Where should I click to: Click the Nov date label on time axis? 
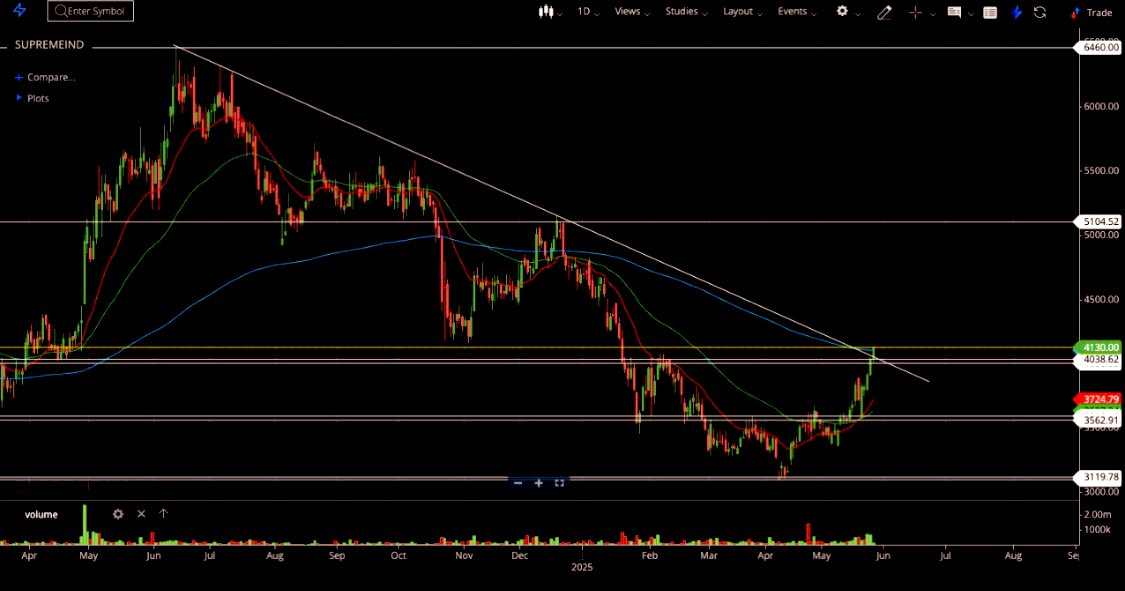click(463, 556)
